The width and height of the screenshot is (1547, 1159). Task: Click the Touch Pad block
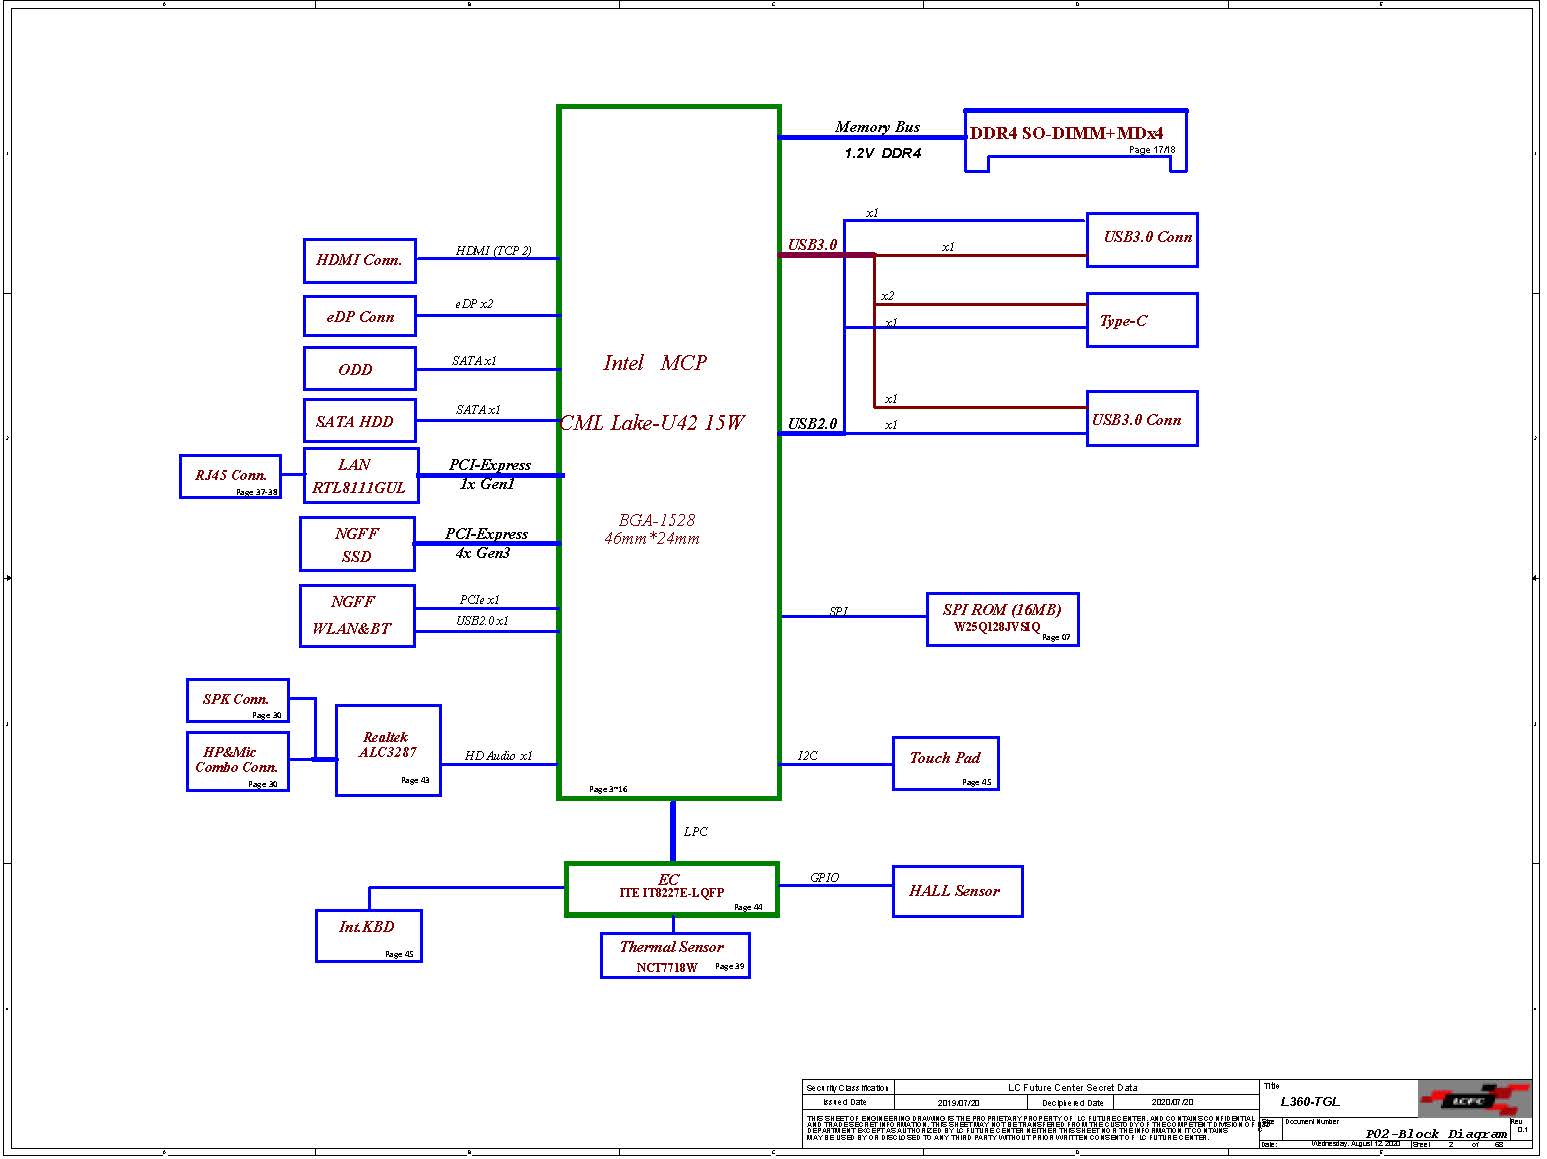[x=945, y=763]
